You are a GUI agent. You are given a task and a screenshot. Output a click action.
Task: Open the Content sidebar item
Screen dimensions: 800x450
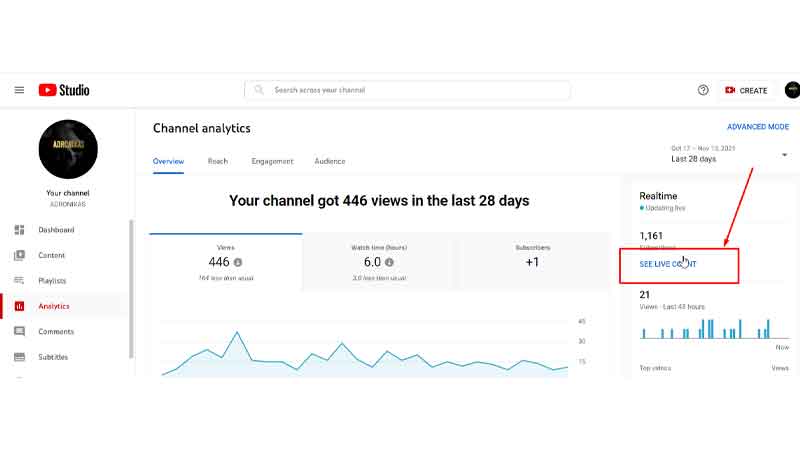pyautogui.click(x=65, y=255)
